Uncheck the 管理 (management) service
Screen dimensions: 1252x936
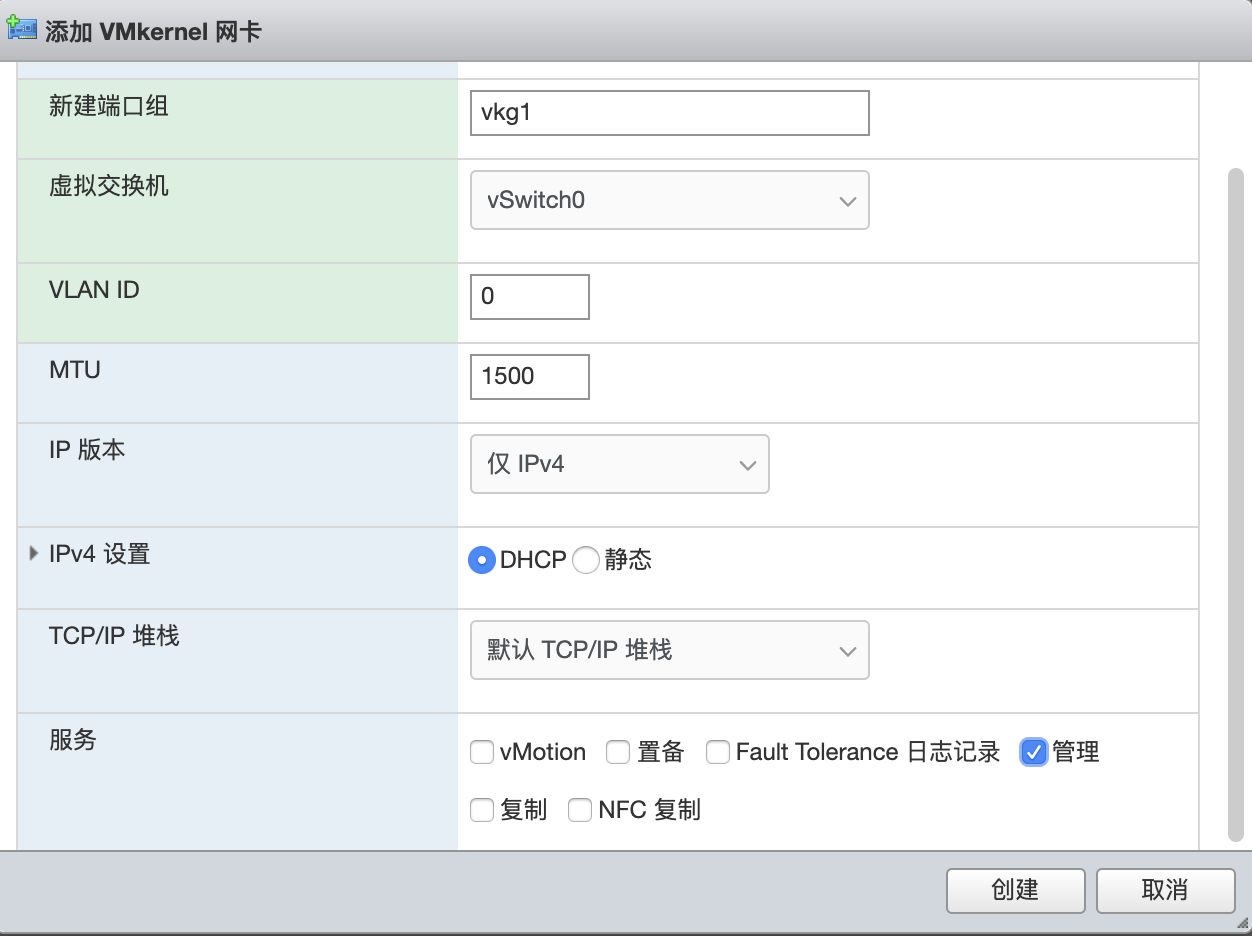point(1033,752)
